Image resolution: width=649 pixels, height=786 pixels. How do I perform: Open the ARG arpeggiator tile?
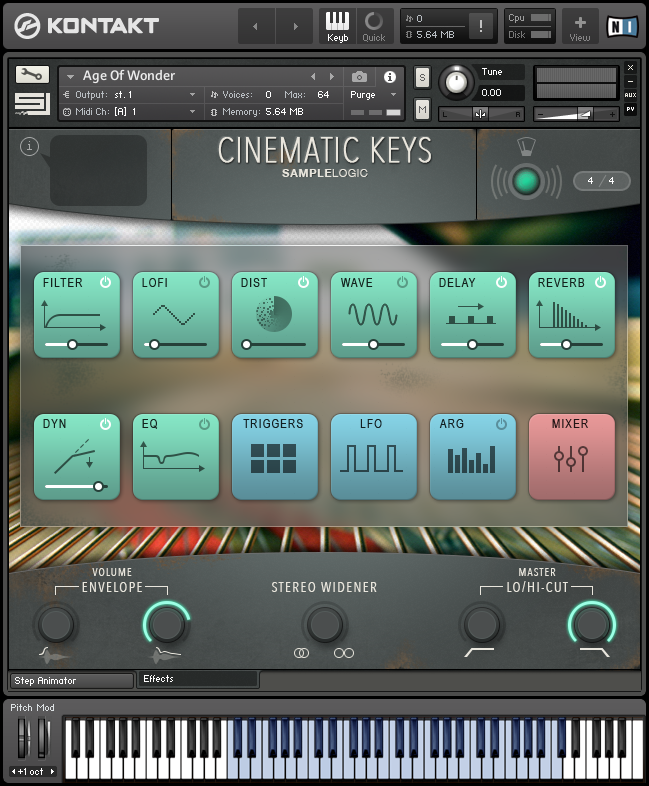(x=472, y=457)
